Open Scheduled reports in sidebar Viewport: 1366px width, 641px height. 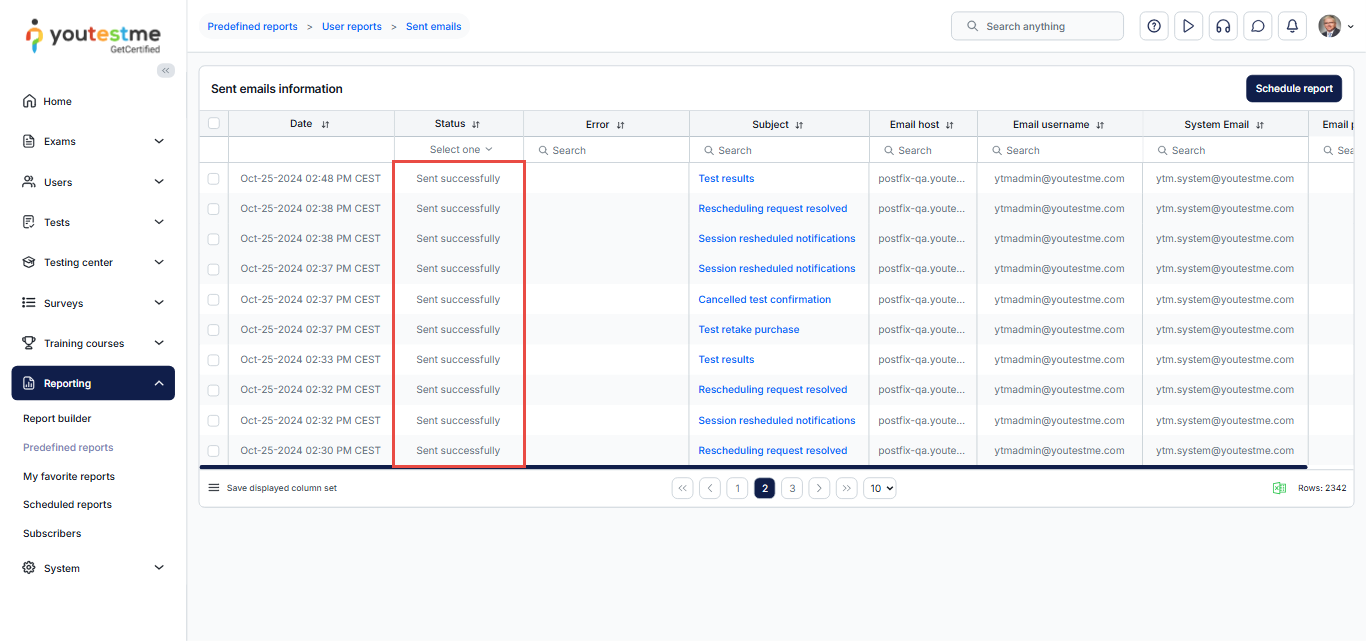[67, 505]
